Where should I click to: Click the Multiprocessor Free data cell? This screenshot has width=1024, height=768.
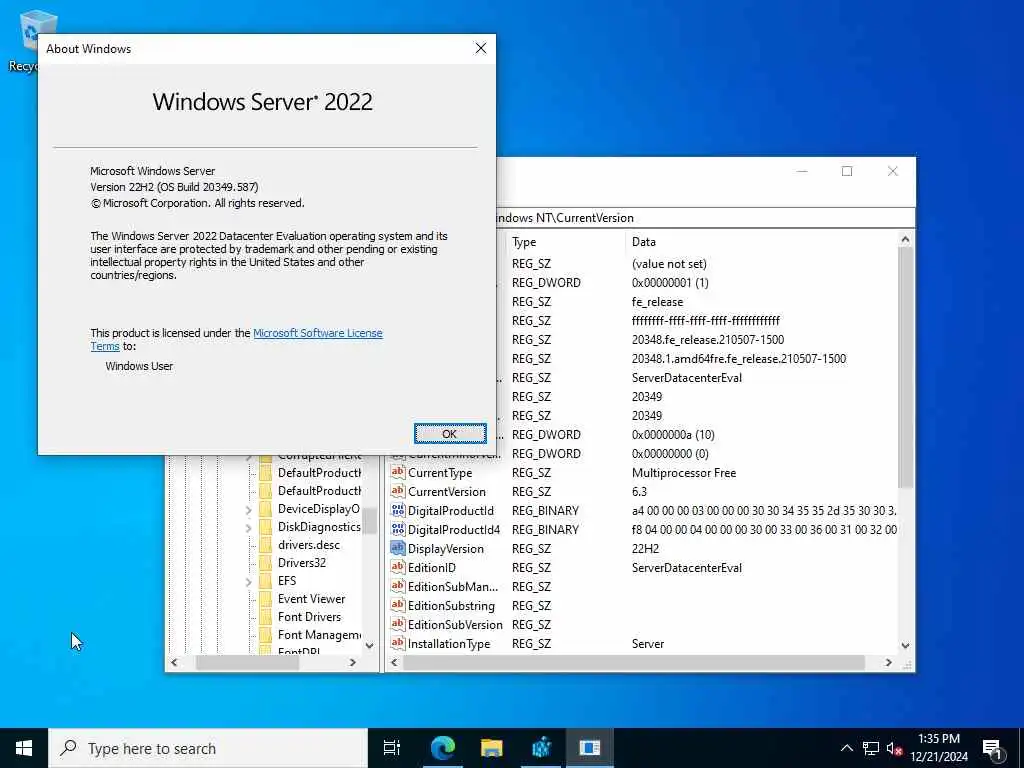click(684, 473)
